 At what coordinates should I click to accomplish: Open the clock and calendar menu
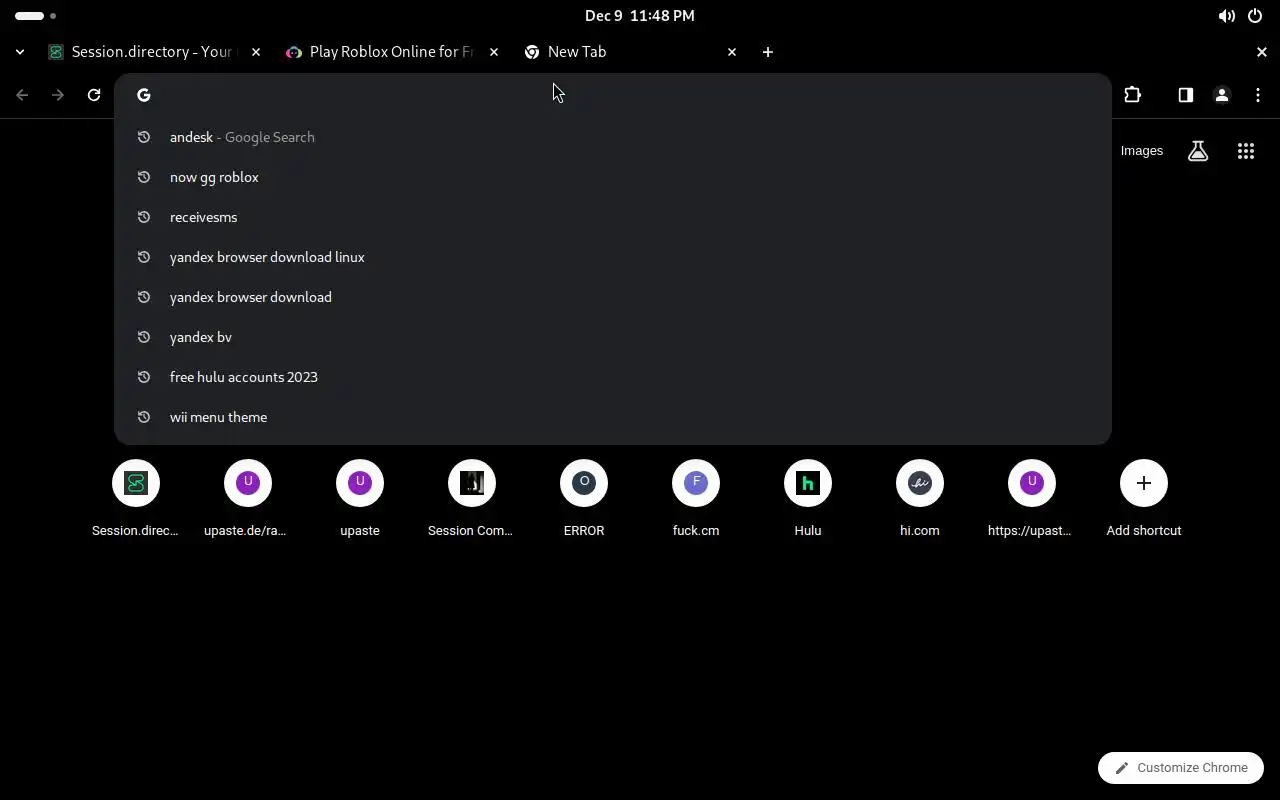pos(640,16)
